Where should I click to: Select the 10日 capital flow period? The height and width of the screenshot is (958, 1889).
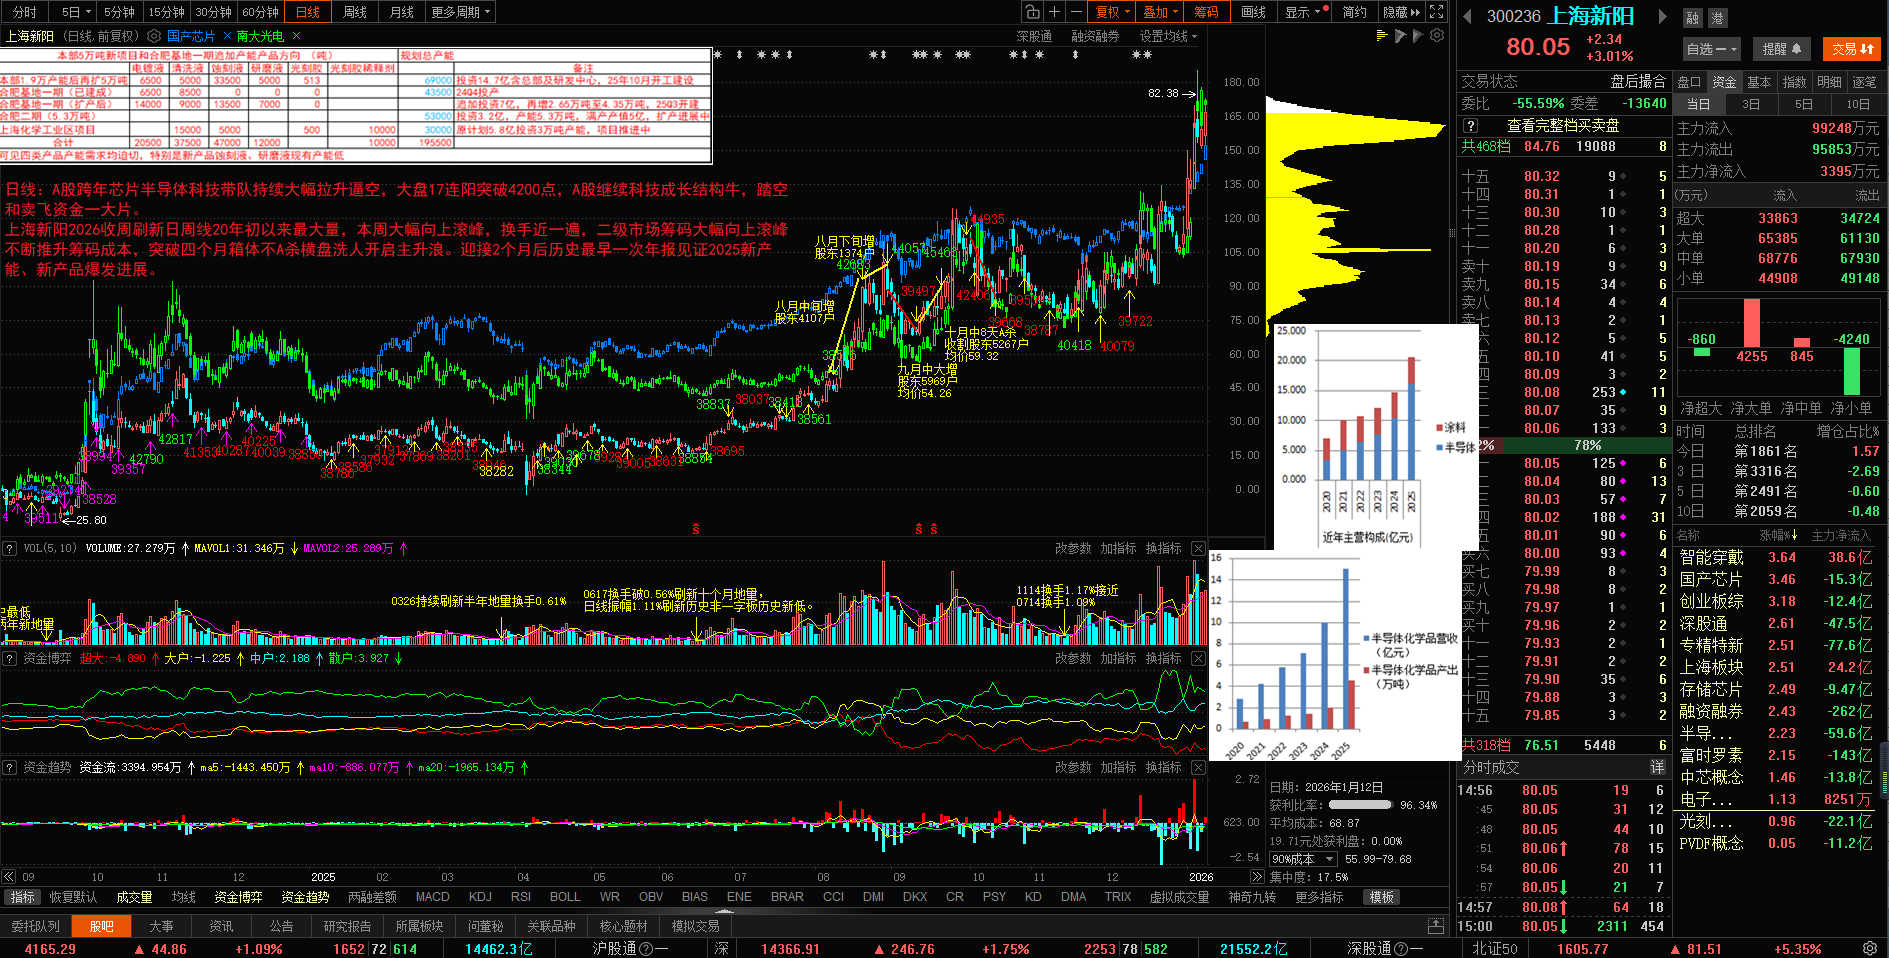pyautogui.click(x=1858, y=104)
